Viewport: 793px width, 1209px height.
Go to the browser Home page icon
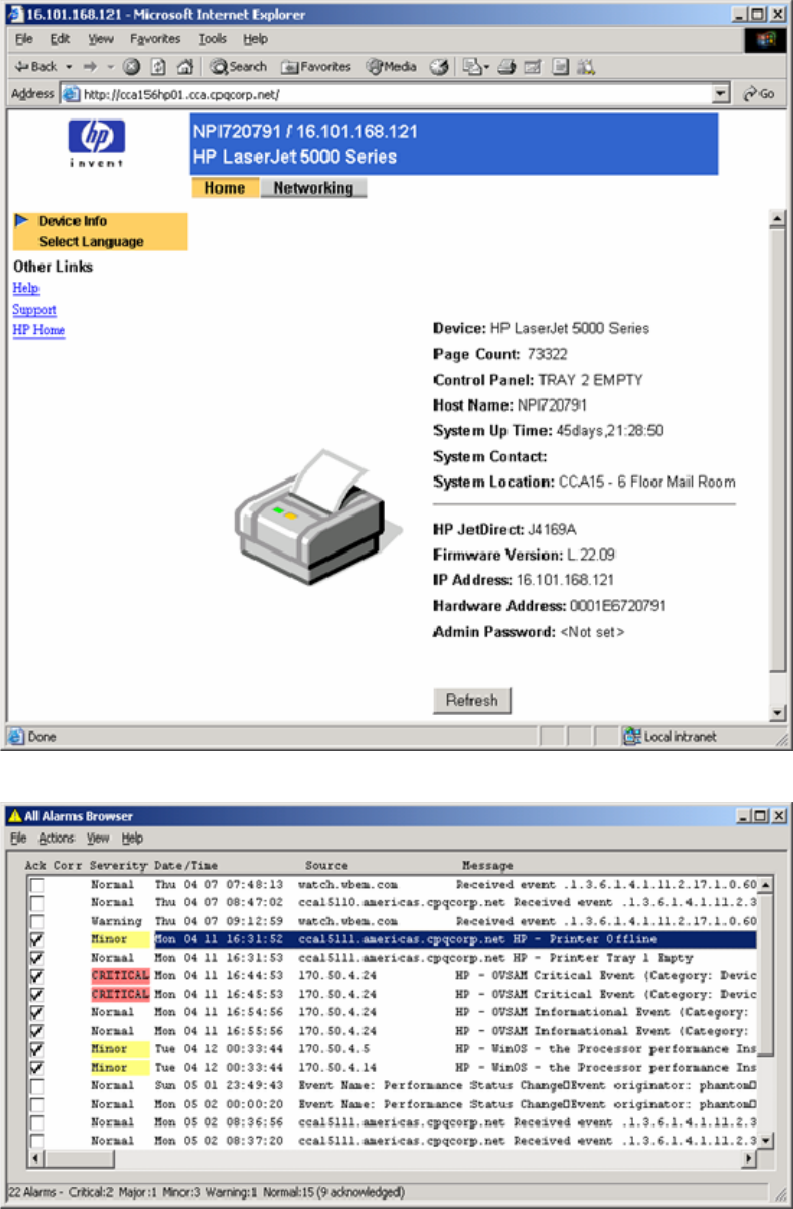click(185, 67)
